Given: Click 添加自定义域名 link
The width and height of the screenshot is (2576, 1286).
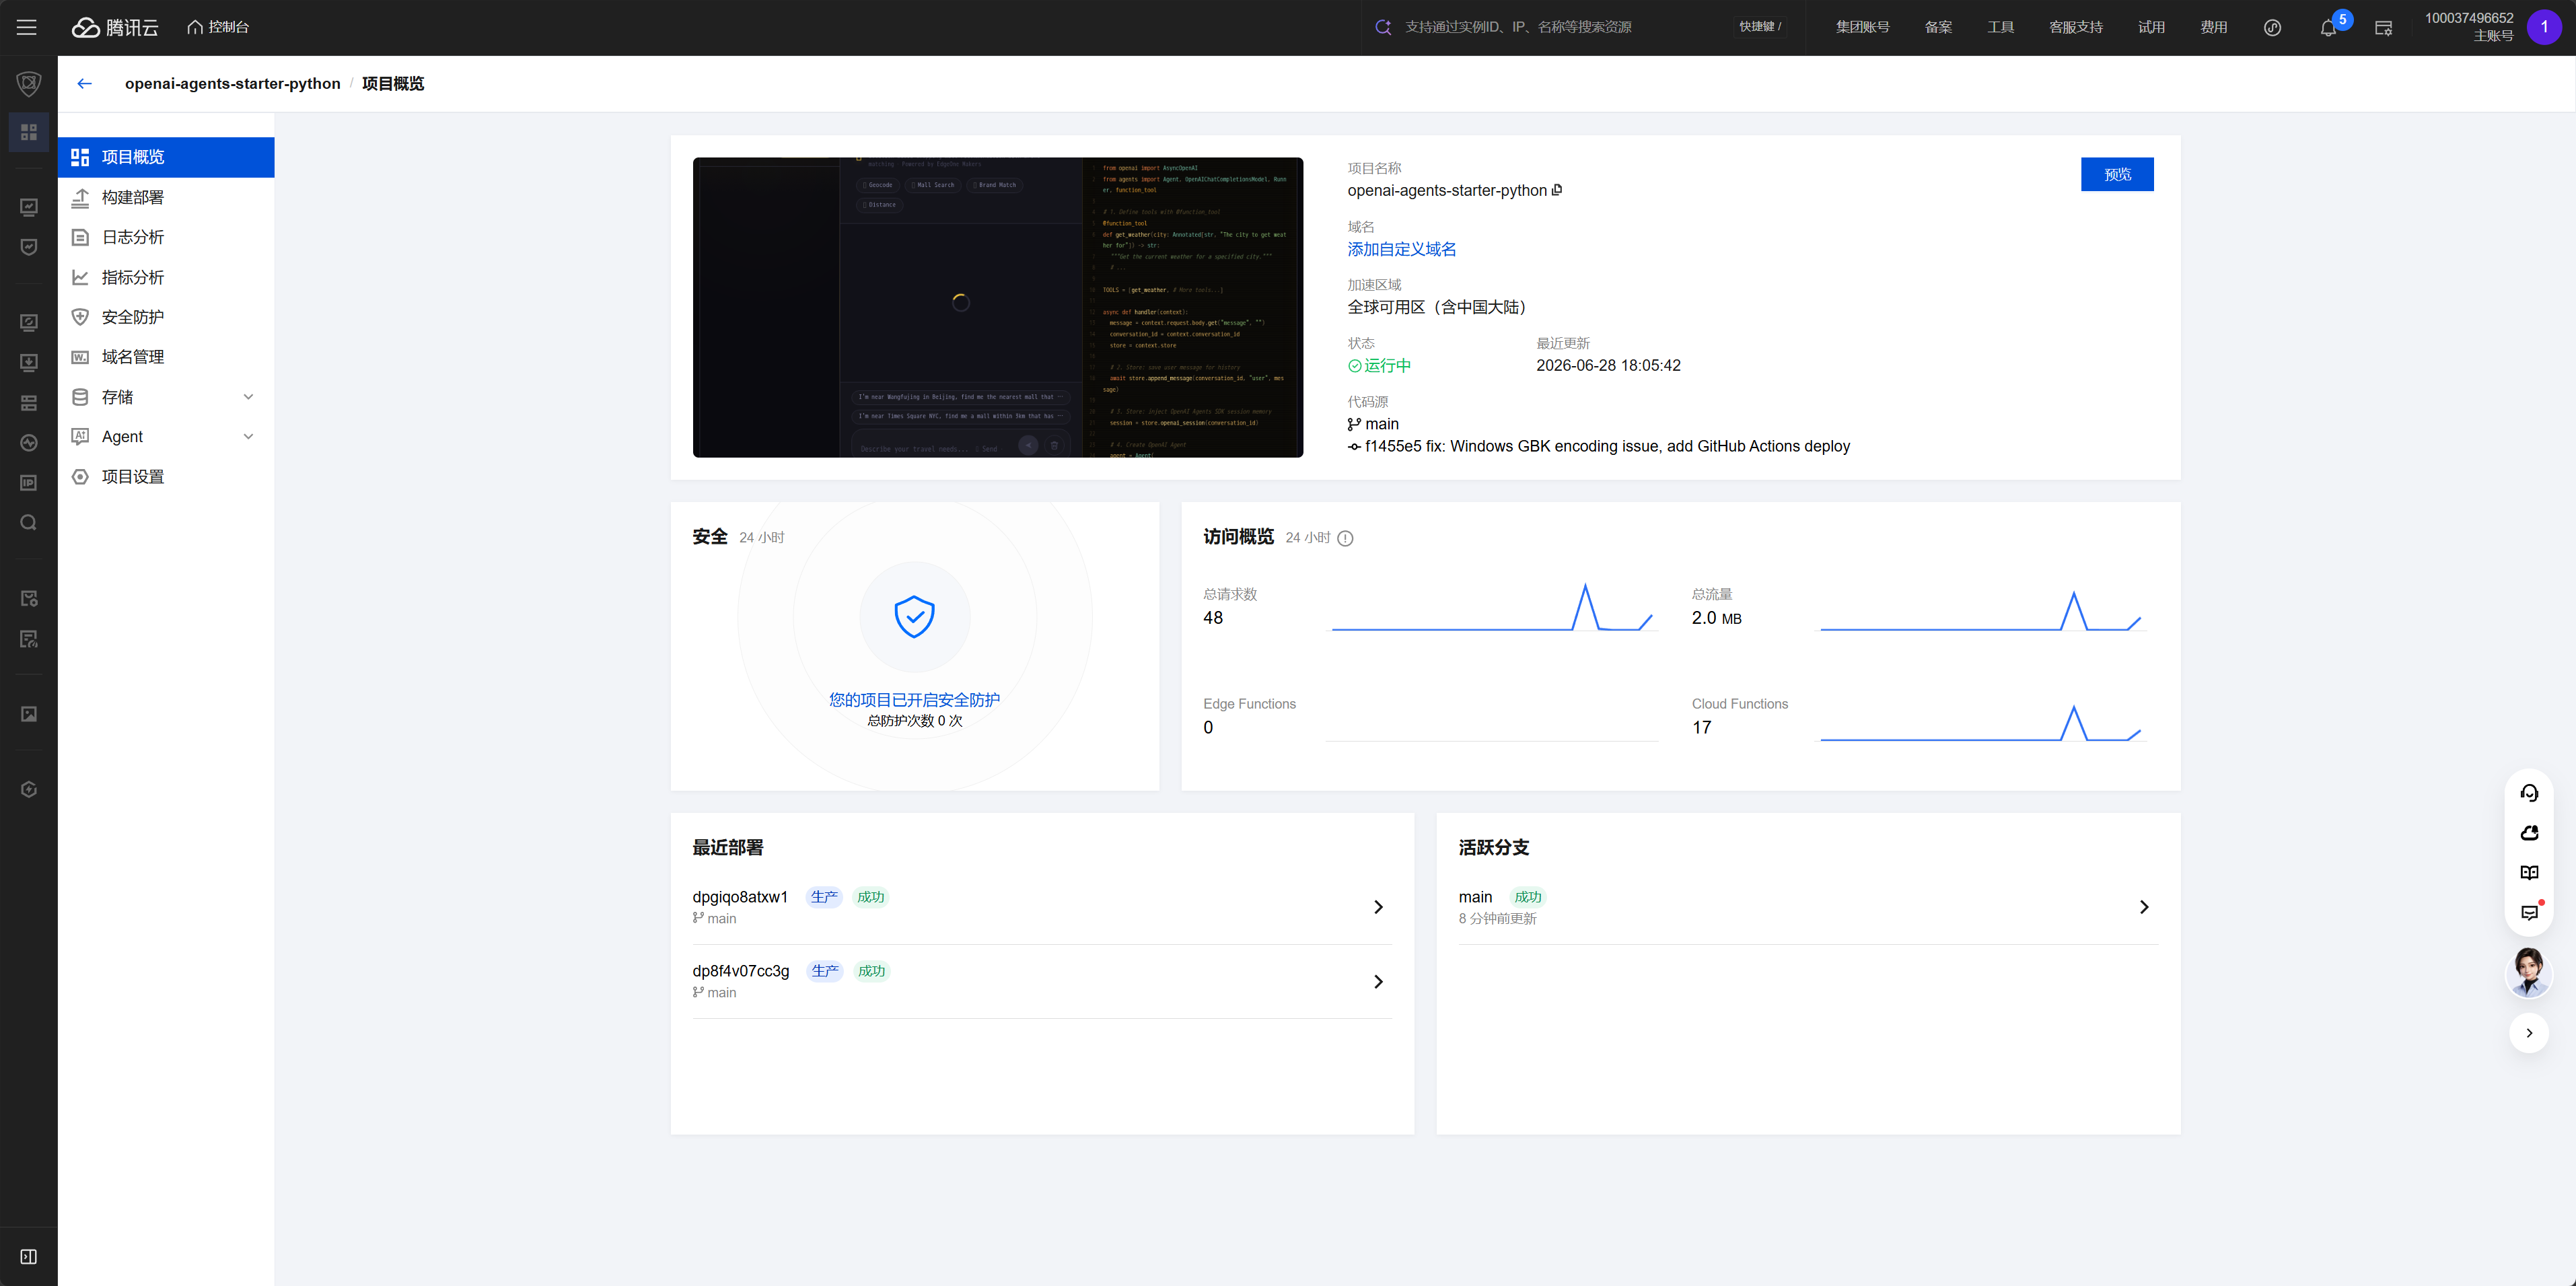Looking at the screenshot, I should tap(1402, 249).
